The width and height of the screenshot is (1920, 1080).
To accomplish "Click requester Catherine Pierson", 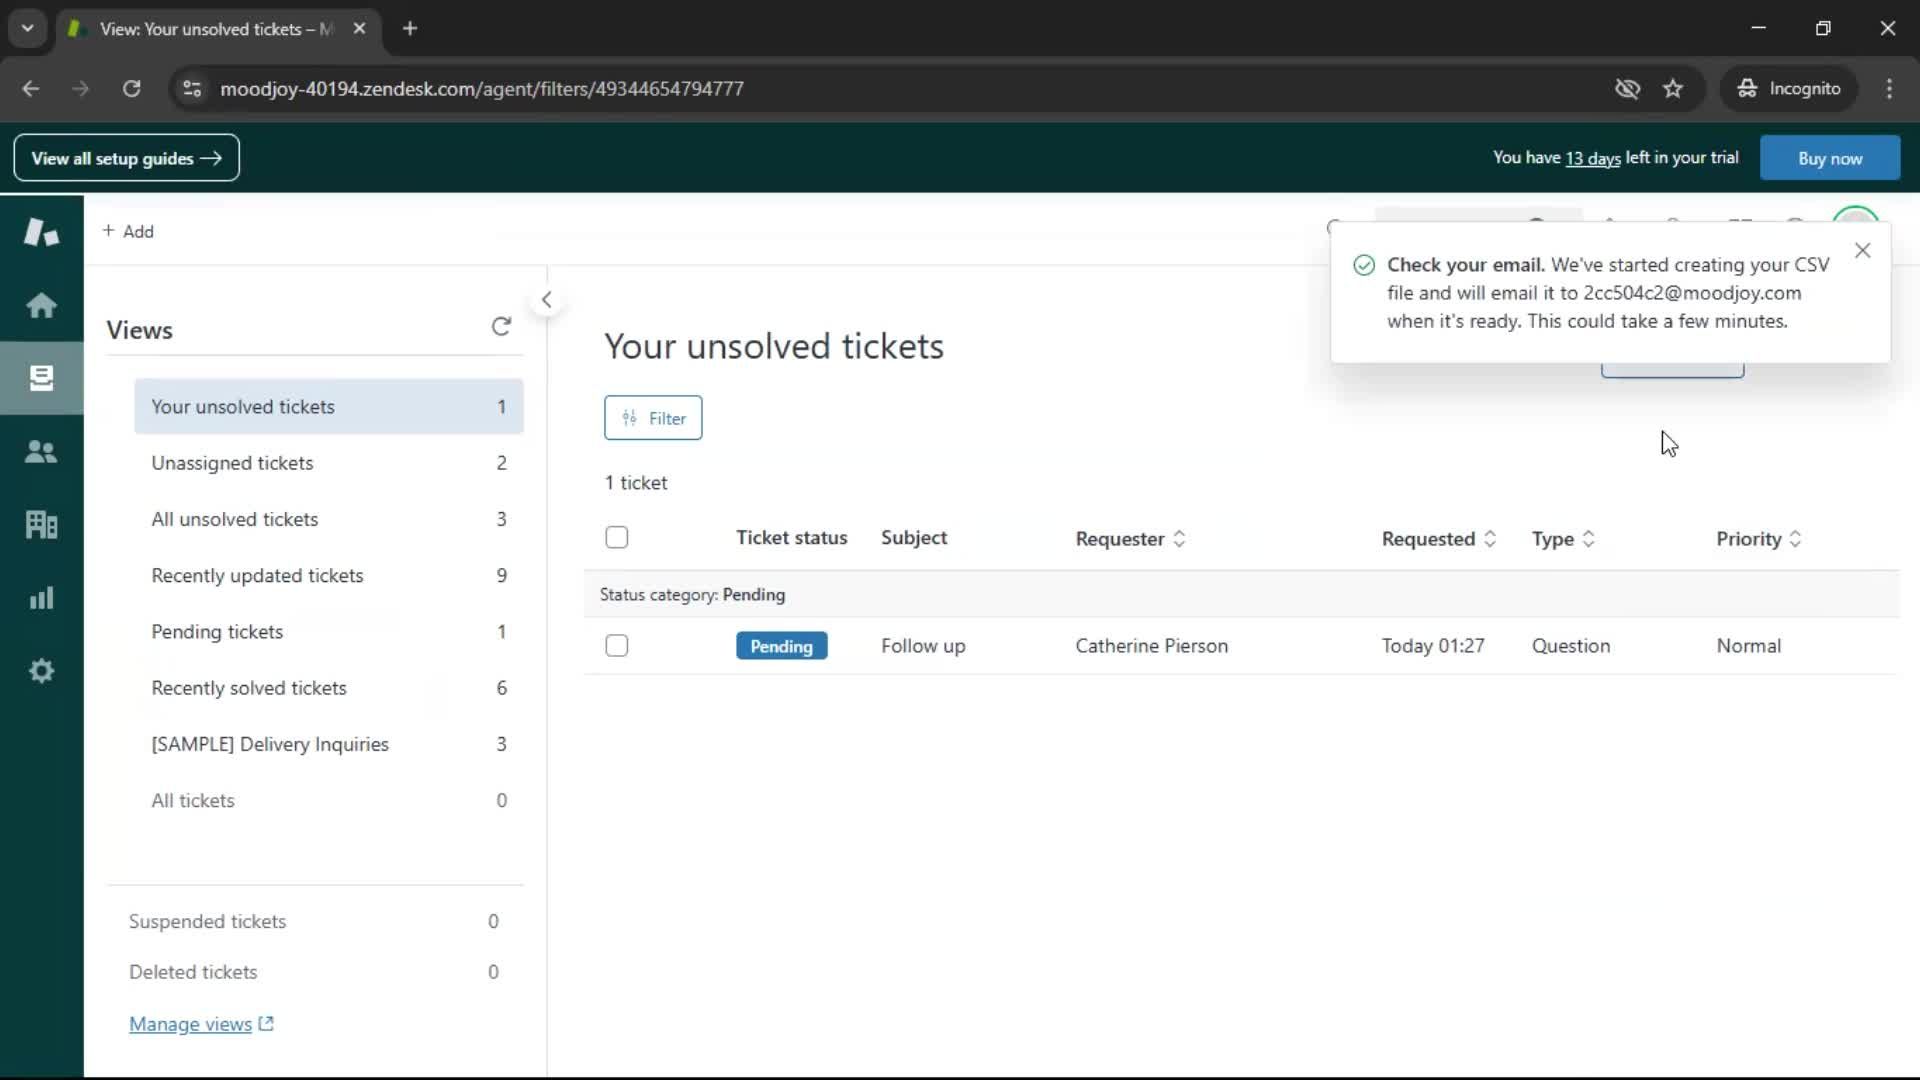I will (x=1151, y=646).
